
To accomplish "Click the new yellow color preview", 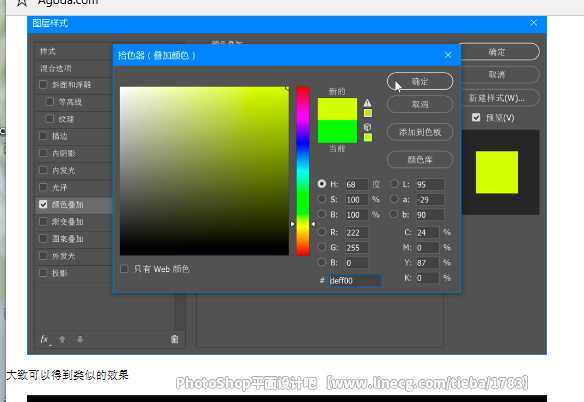I will [337, 109].
